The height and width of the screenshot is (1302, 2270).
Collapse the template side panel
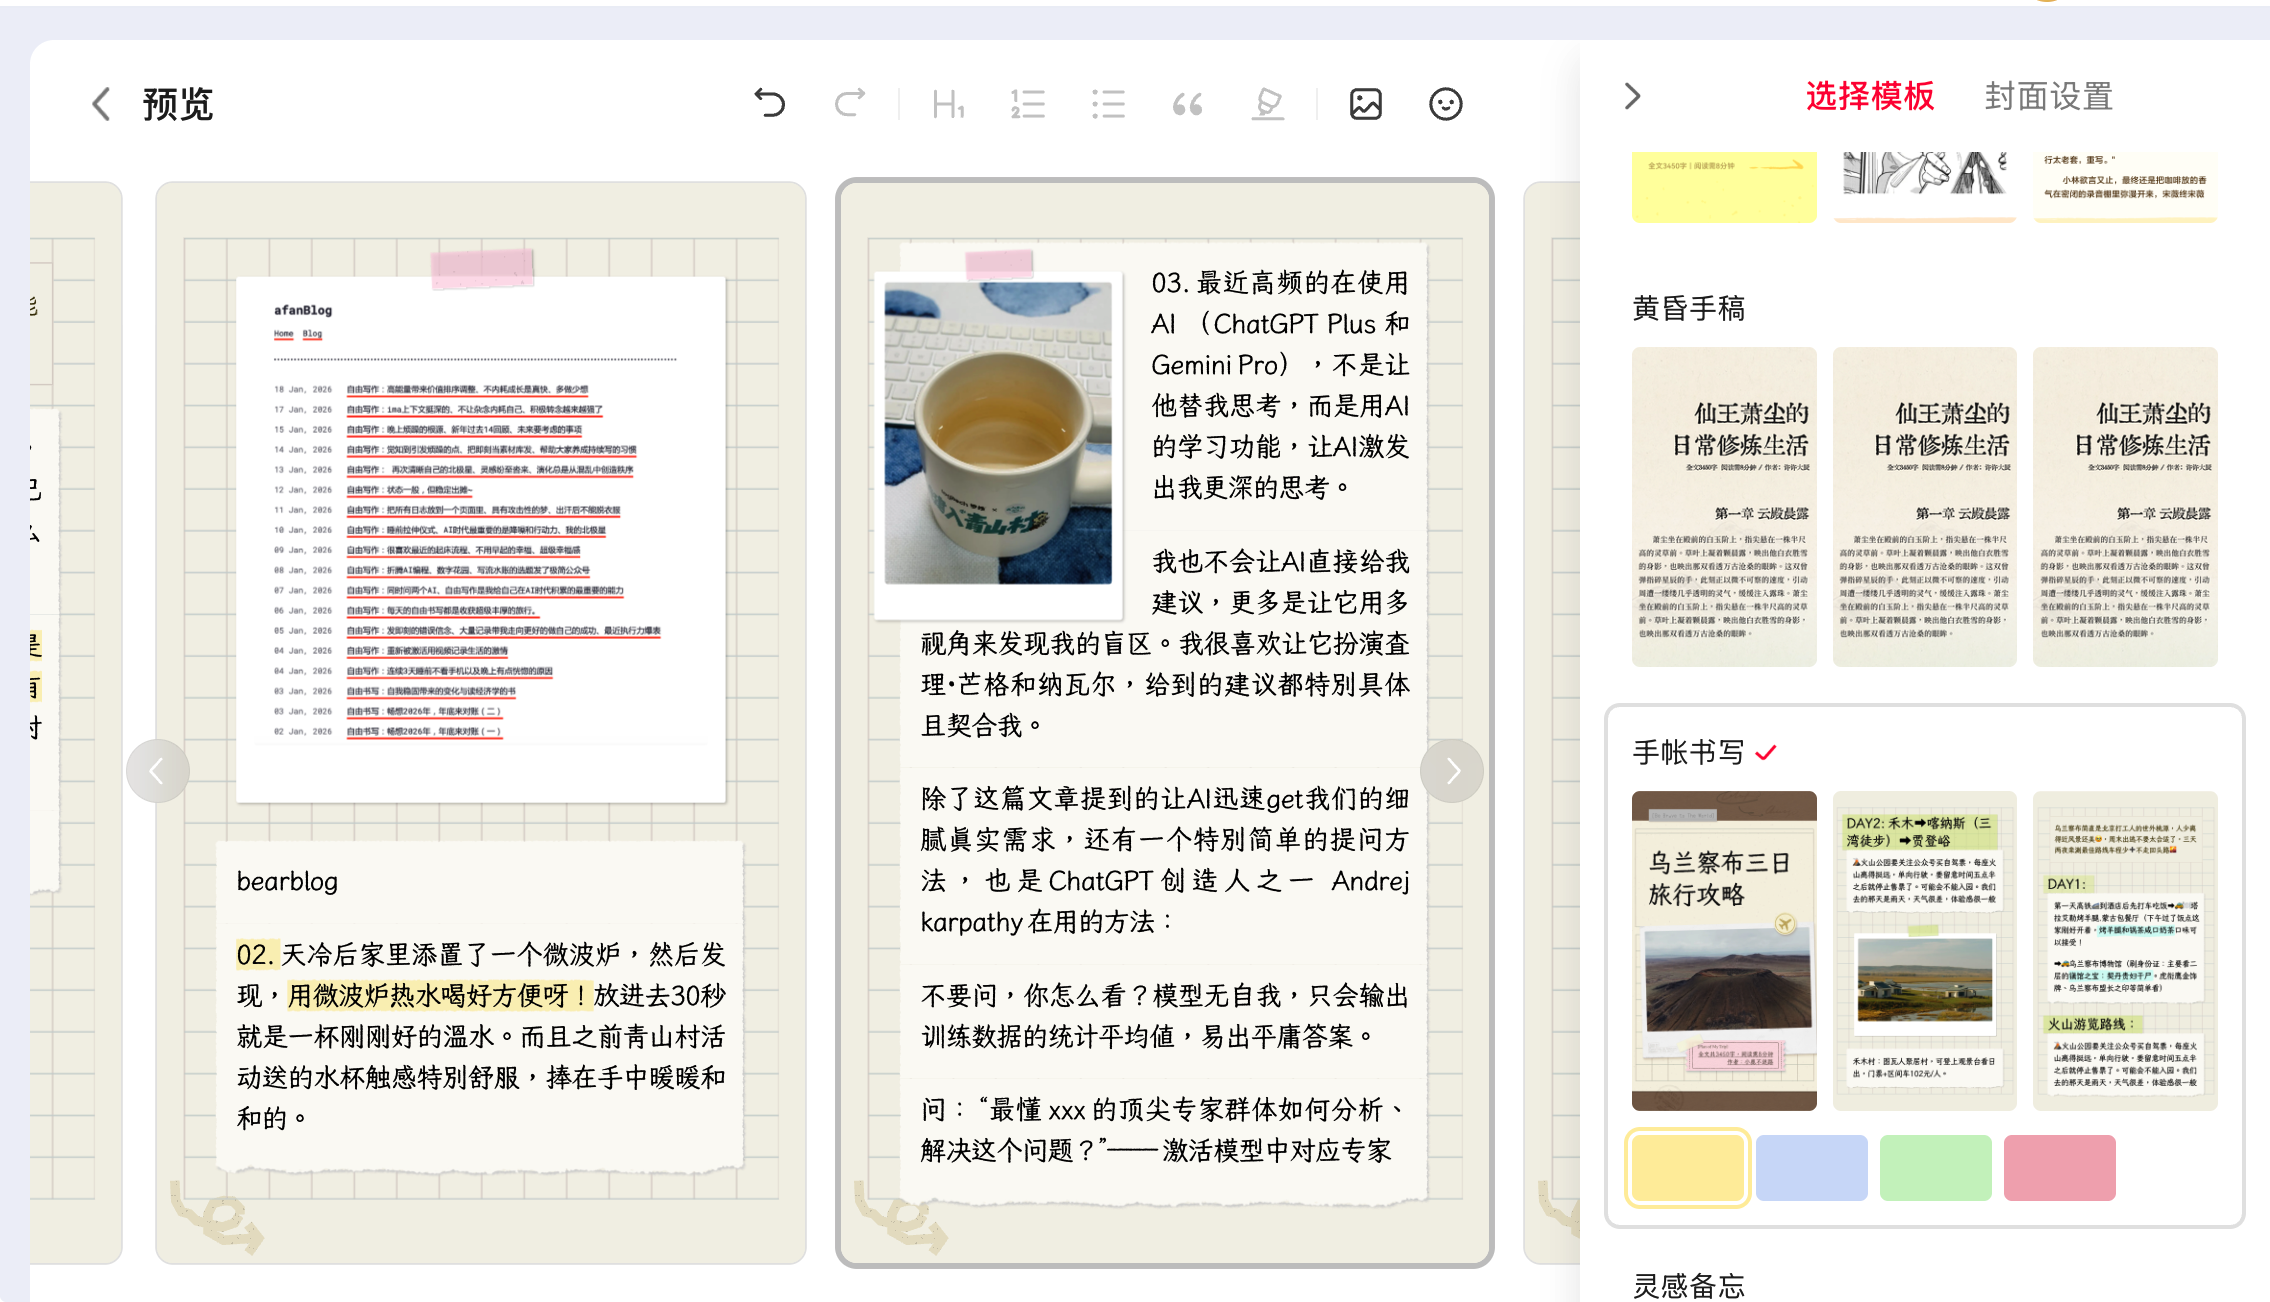coord(1632,96)
